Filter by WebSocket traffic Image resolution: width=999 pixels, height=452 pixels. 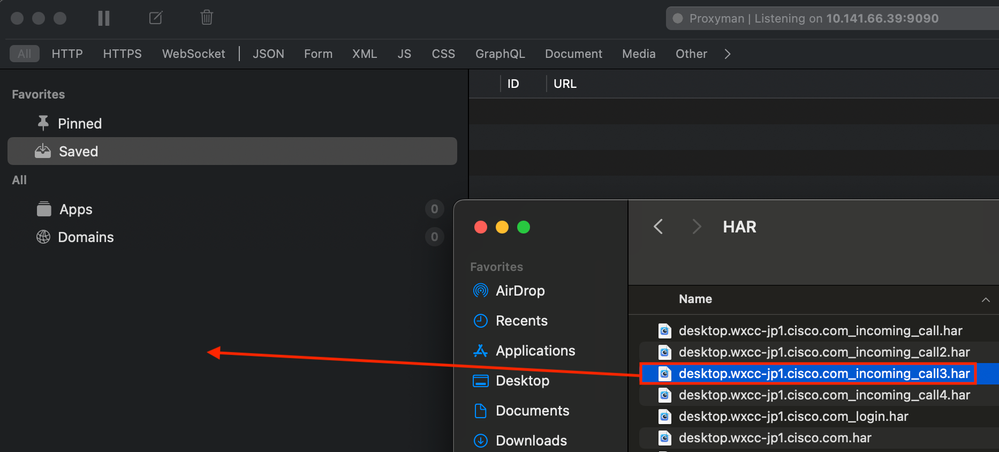click(x=193, y=54)
